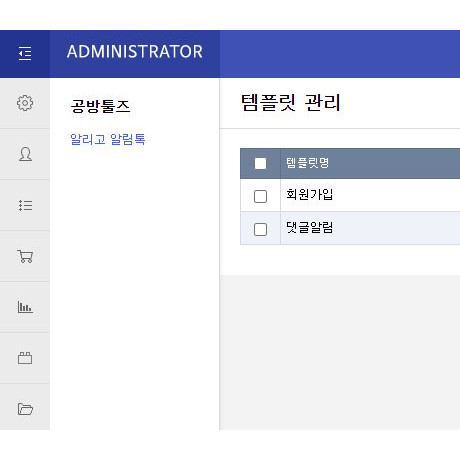Click the ADMINISTRATOR title
Screen dimensions: 460x460
click(135, 52)
